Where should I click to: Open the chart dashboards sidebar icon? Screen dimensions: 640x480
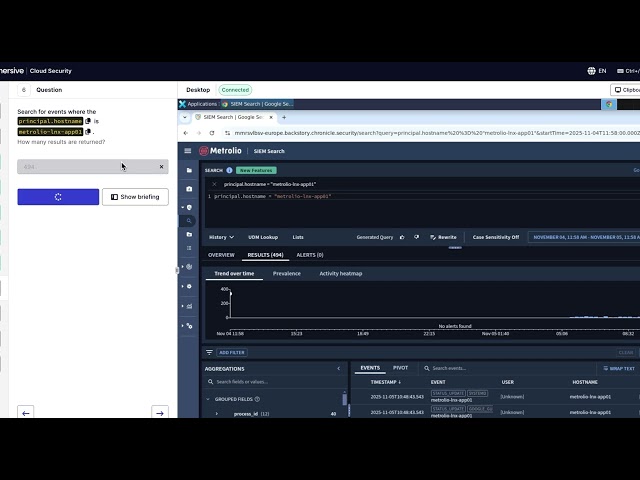click(x=189, y=306)
